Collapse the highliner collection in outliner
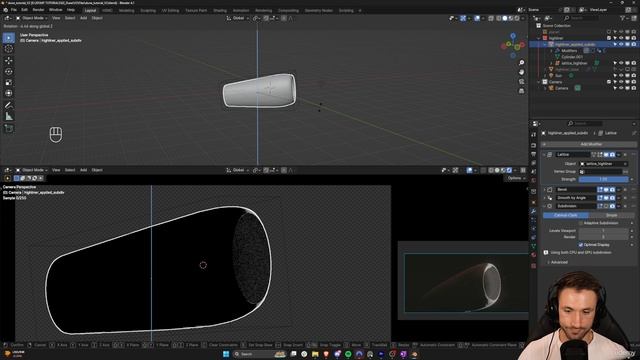 [x=539, y=38]
